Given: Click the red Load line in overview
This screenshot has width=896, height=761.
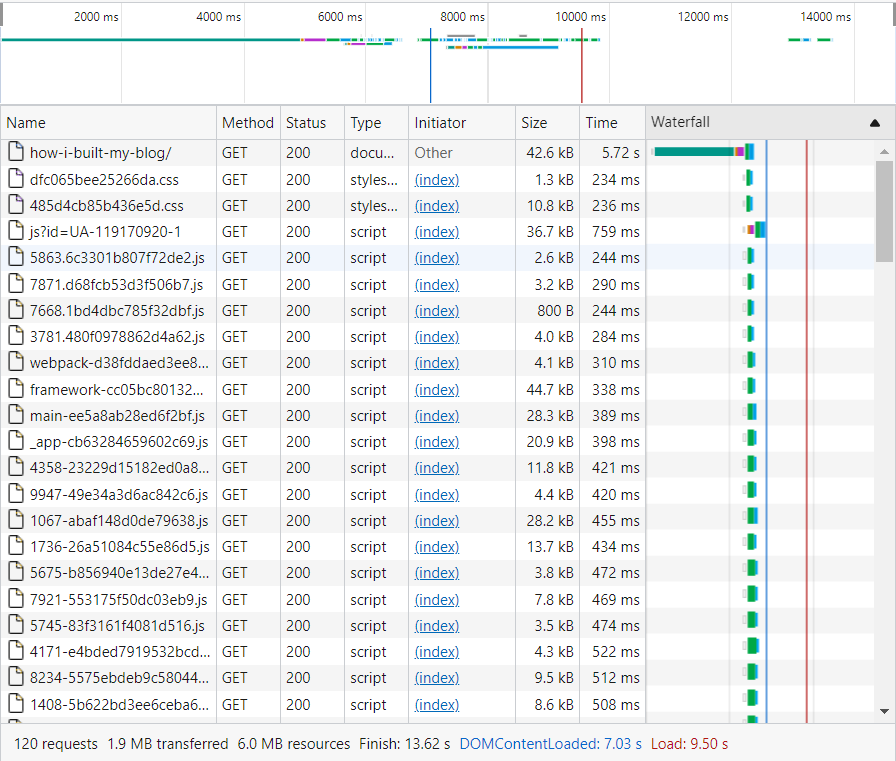Looking at the screenshot, I should (x=582, y=66).
